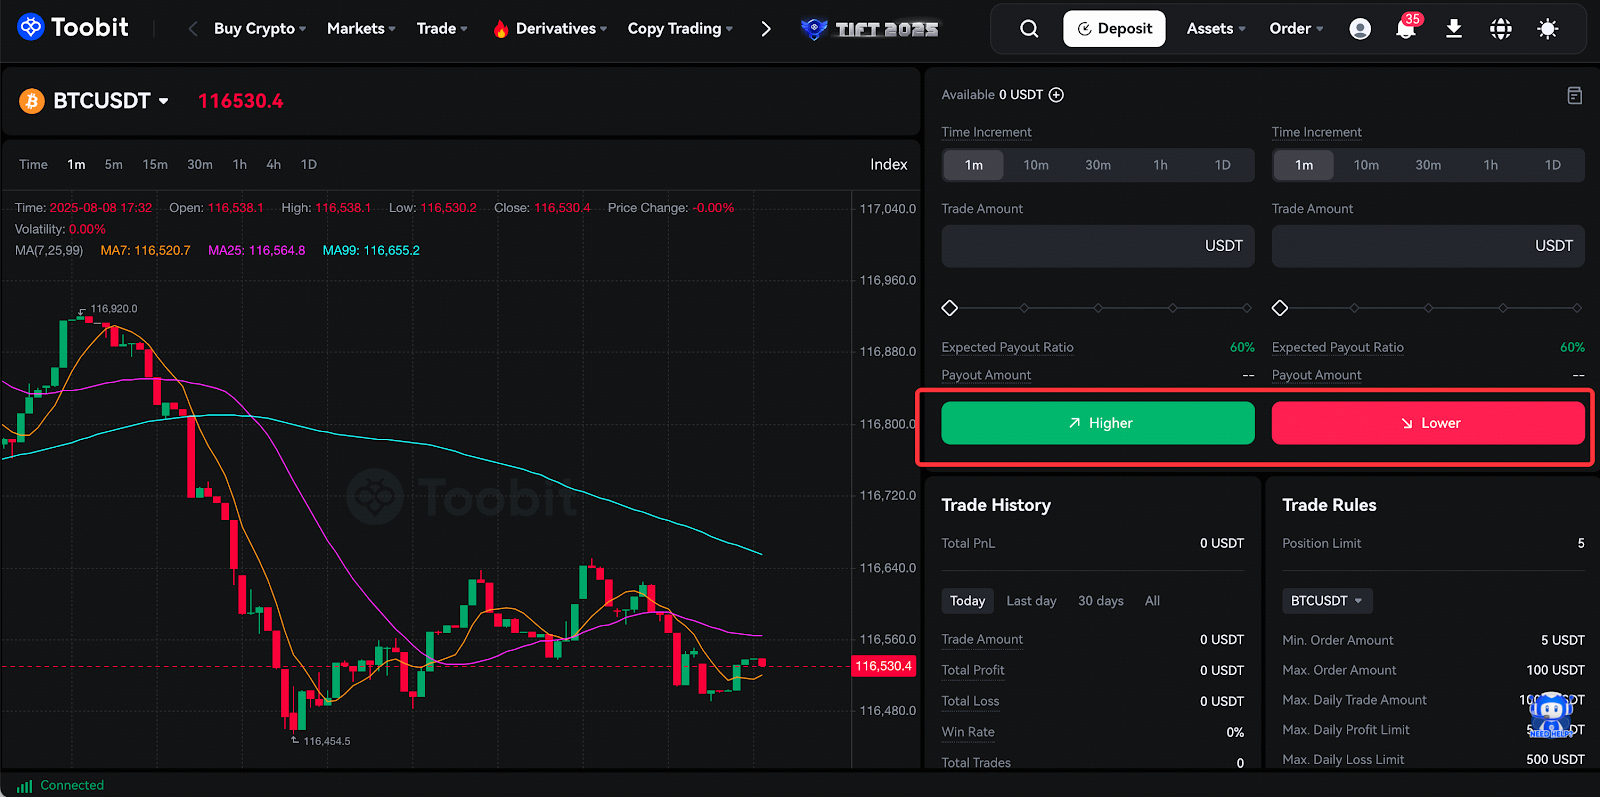Select the 5m chart interval
The image size is (1600, 797).
114,165
